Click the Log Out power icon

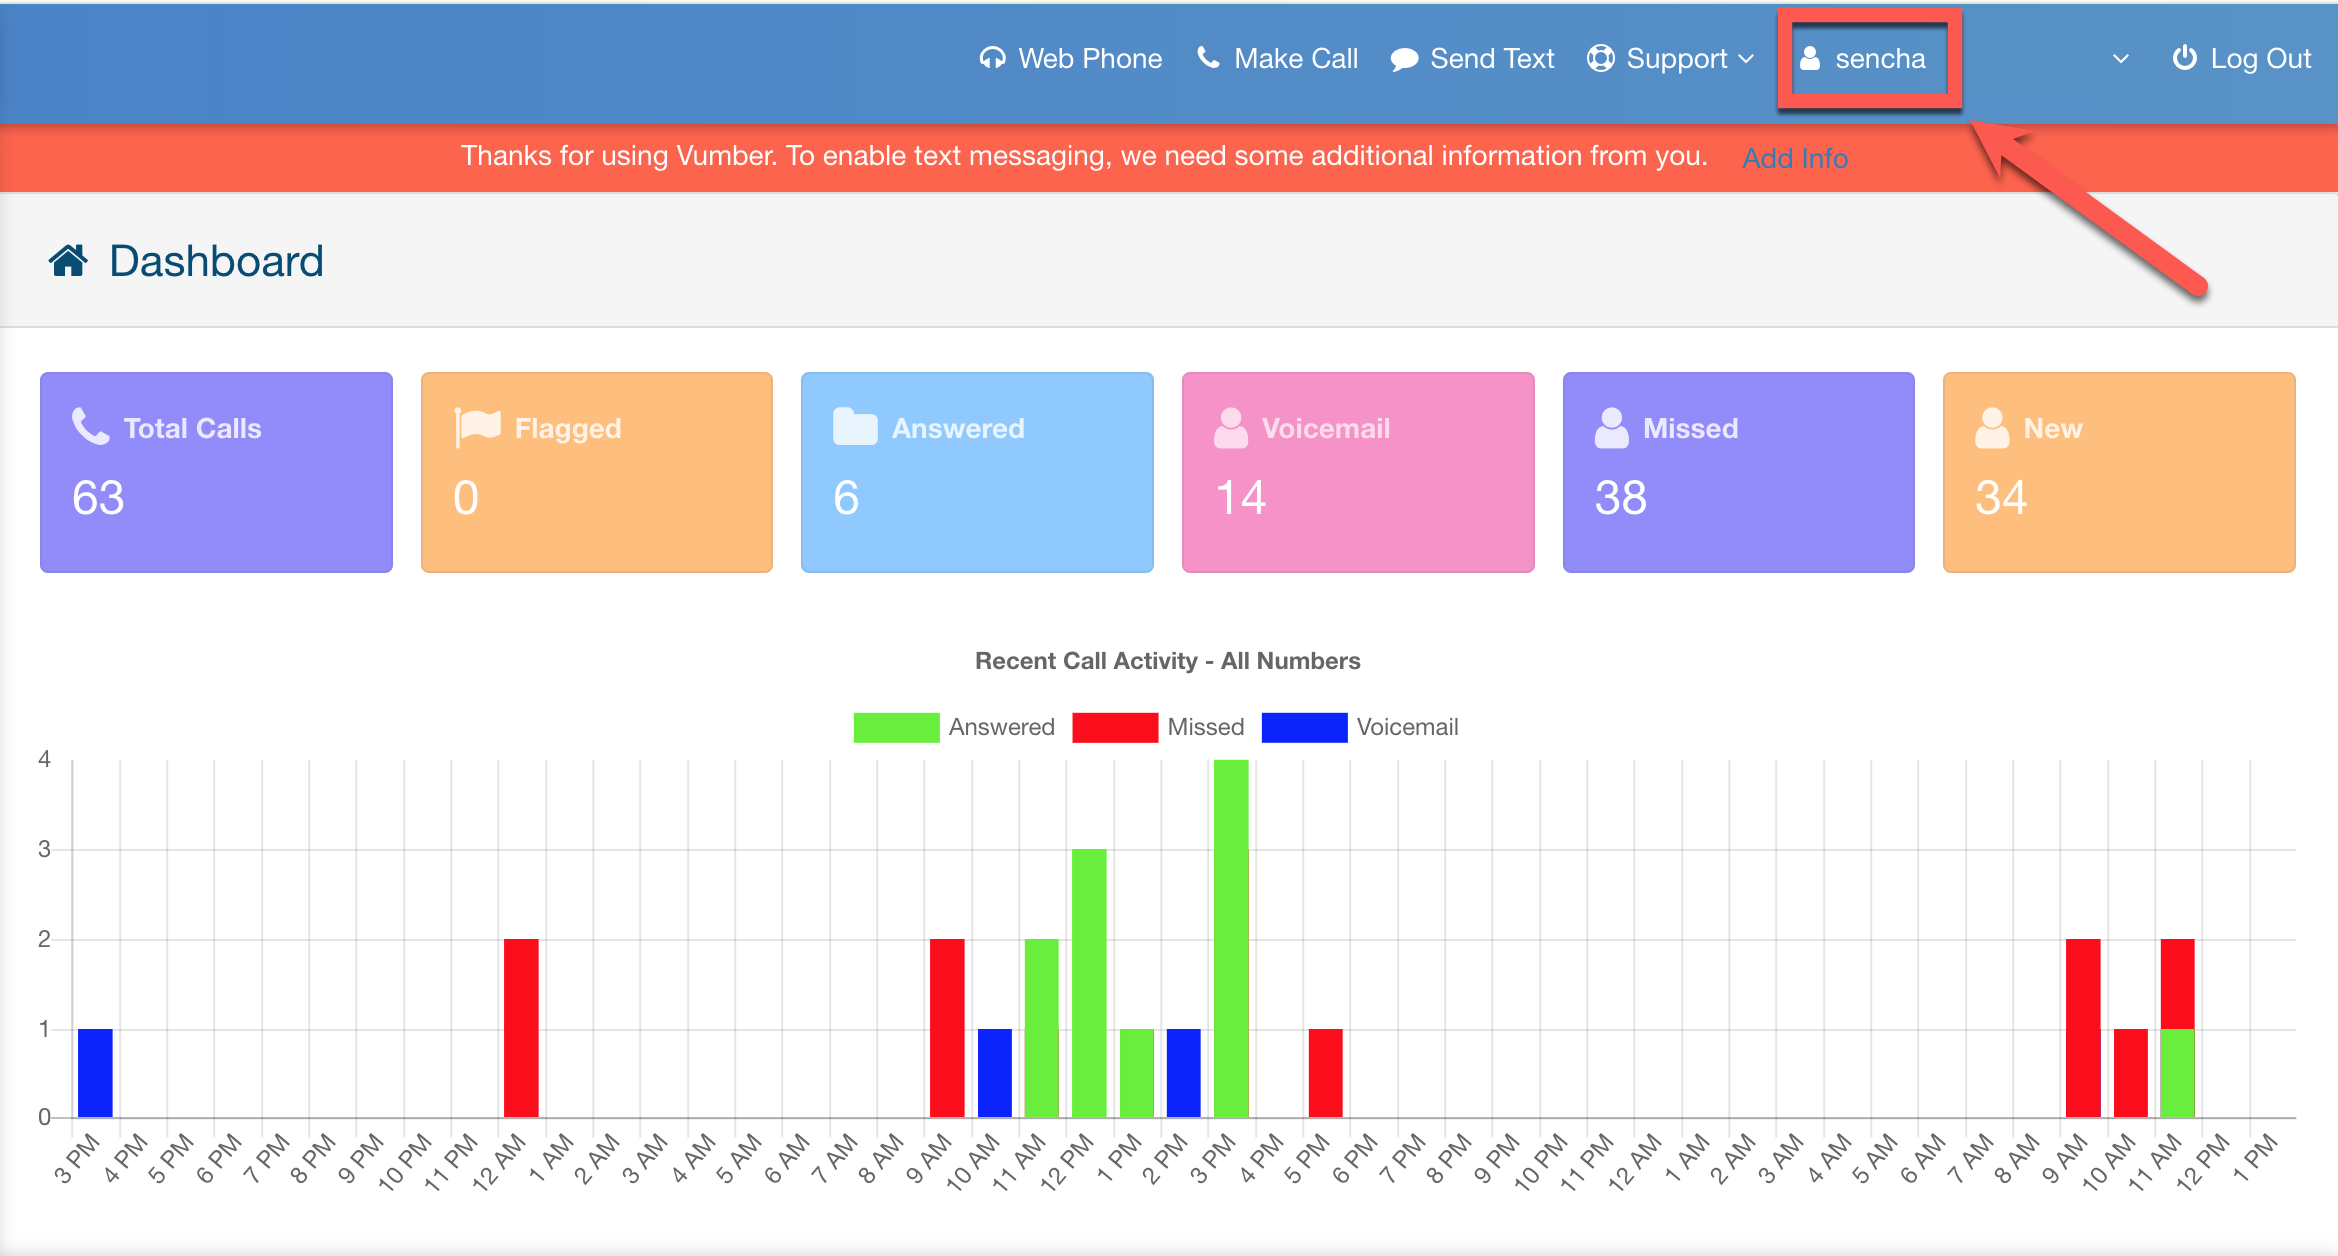point(2184,58)
